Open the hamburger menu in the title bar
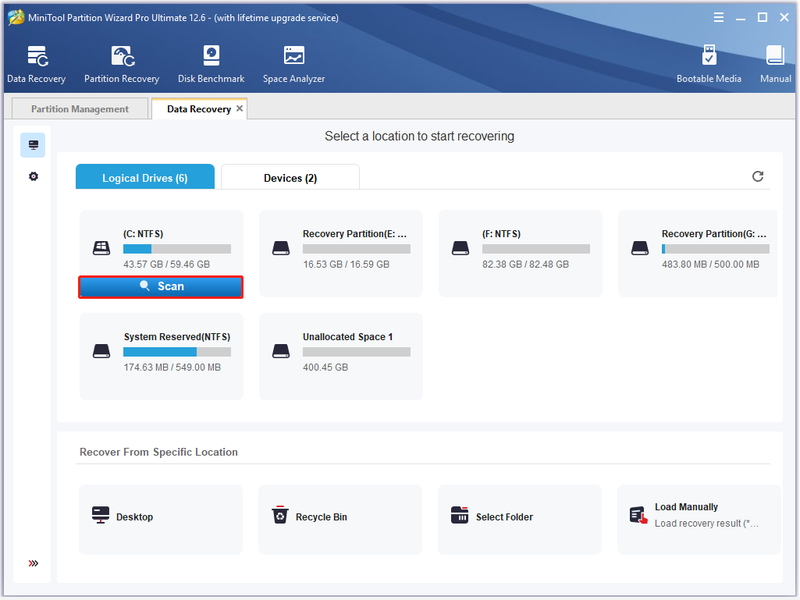Screen dimensions: 800x600 (718, 18)
